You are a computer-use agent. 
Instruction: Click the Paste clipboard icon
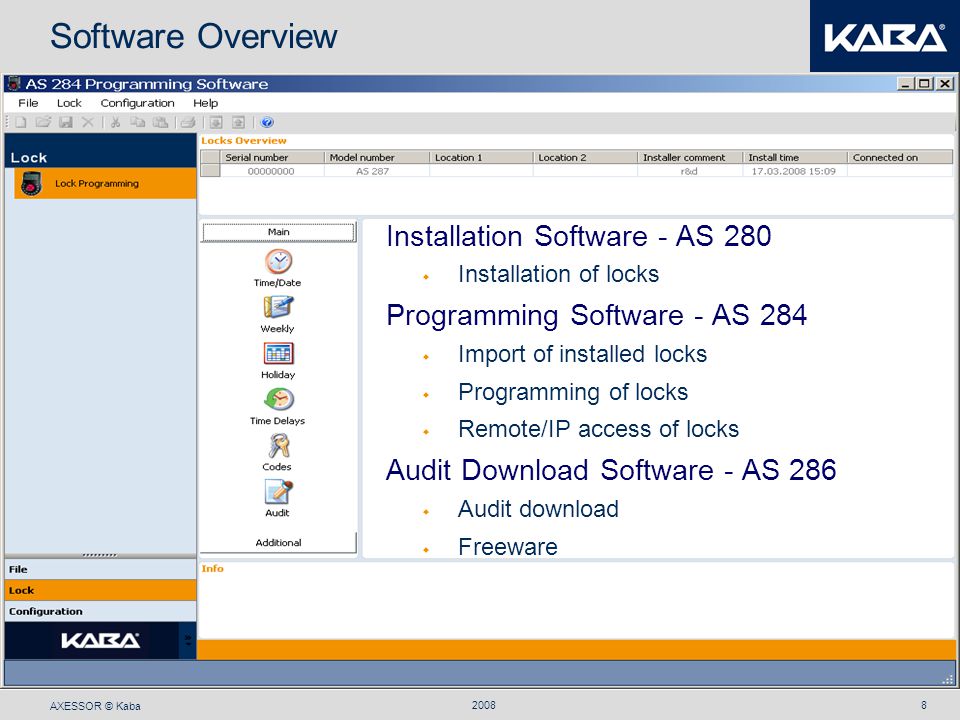160,122
